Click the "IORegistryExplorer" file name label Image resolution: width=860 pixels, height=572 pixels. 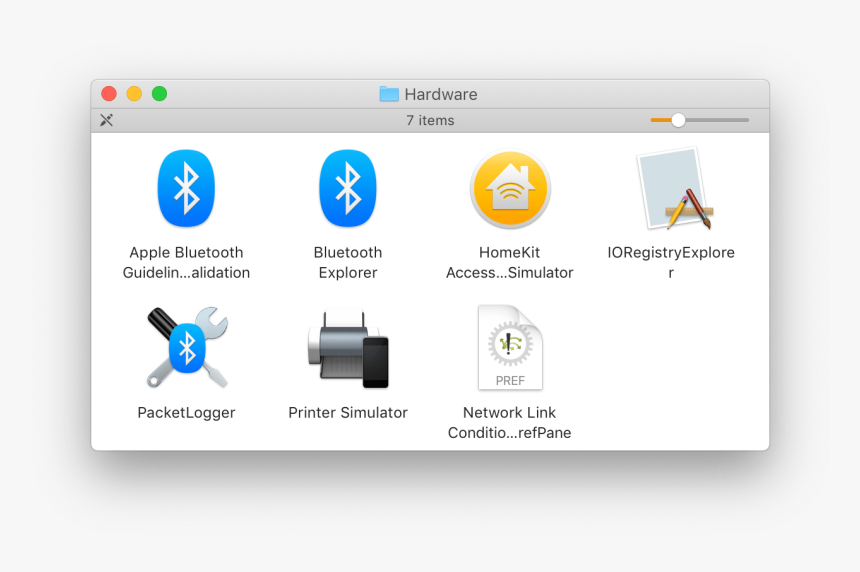click(671, 262)
